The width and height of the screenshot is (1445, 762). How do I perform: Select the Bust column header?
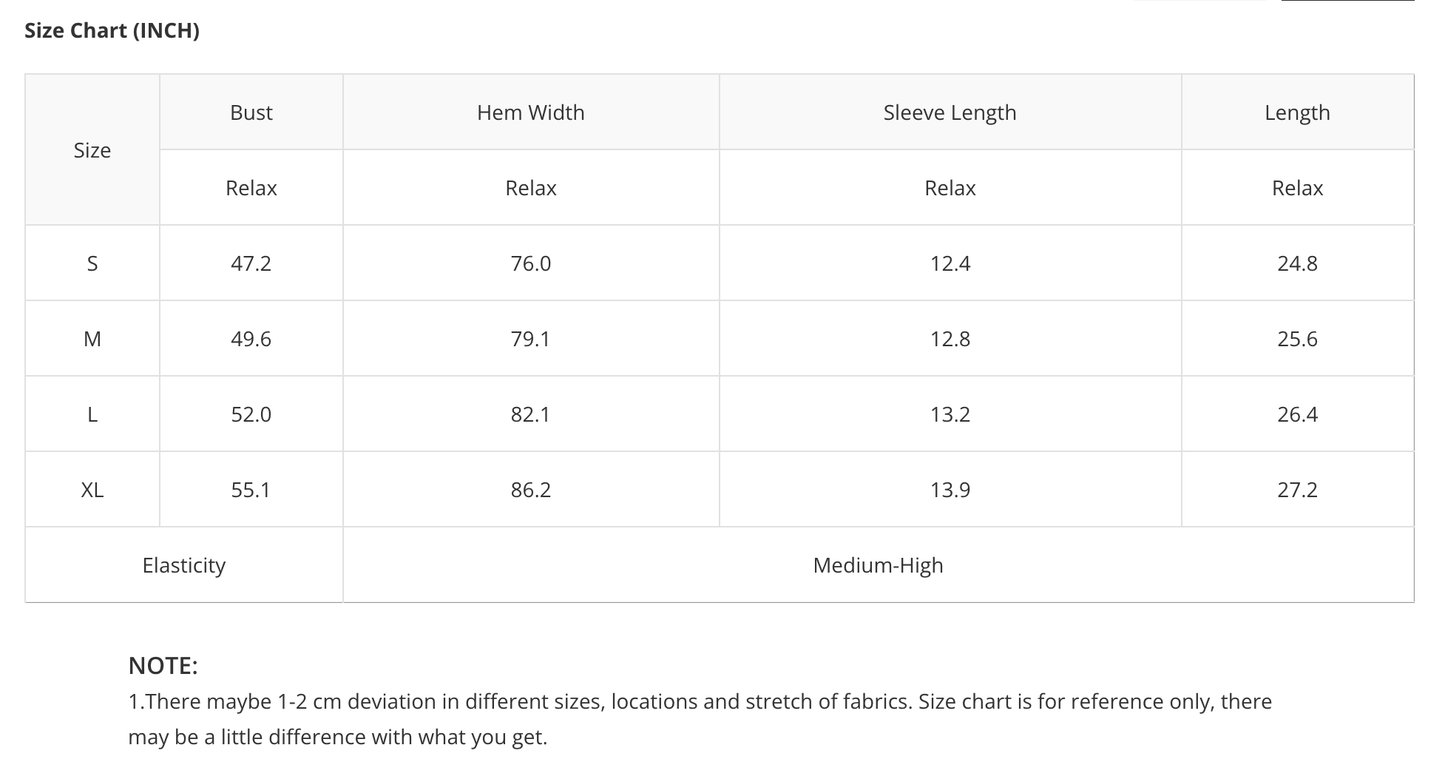[x=251, y=113]
